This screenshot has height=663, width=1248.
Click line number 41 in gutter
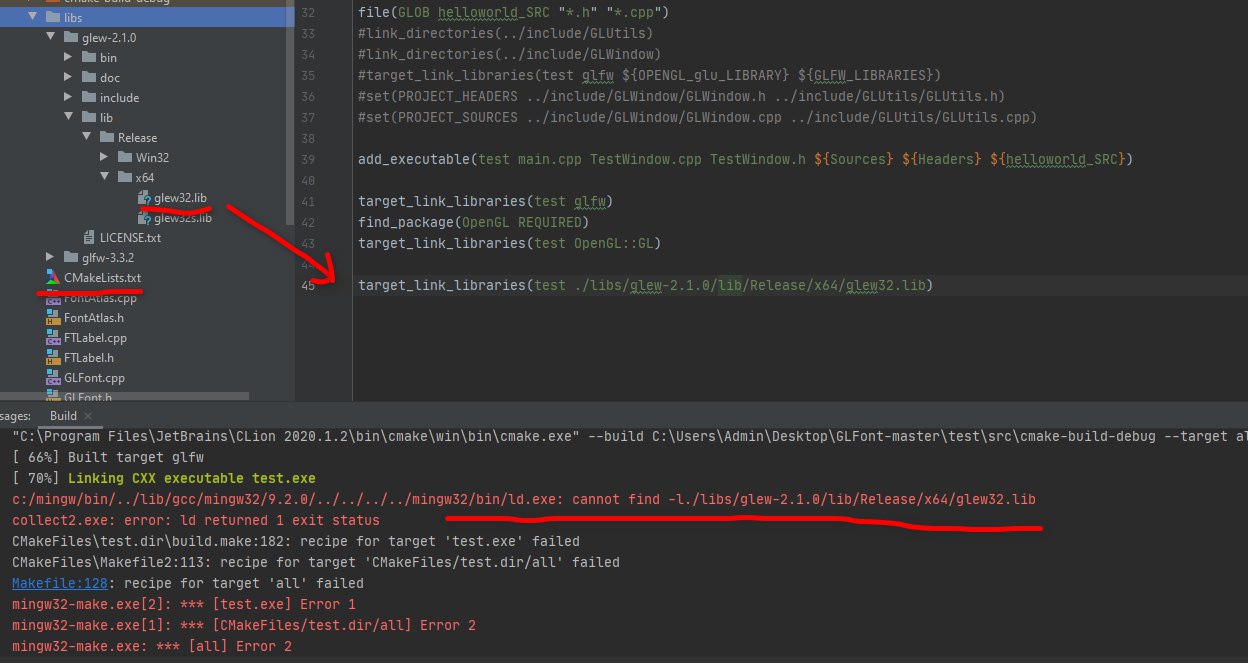click(x=308, y=201)
